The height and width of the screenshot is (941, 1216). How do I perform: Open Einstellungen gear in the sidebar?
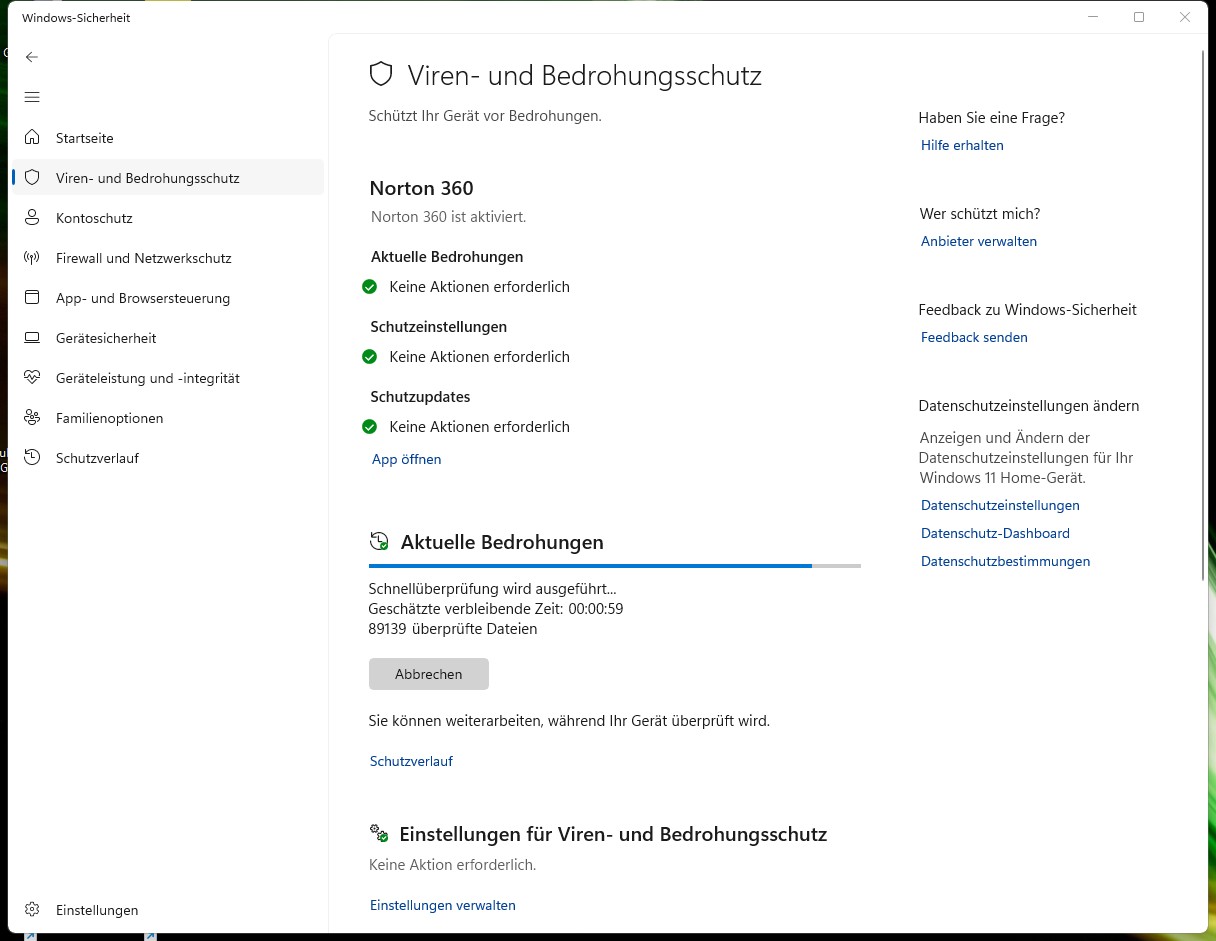click(32, 910)
